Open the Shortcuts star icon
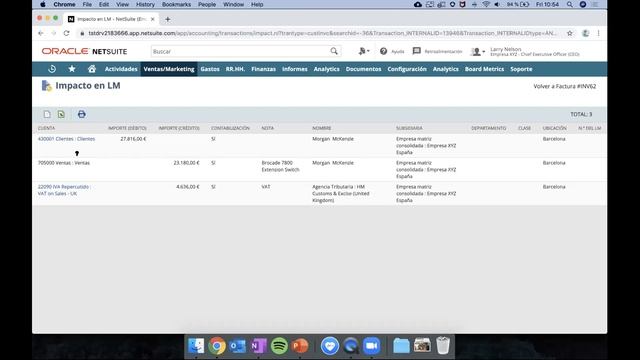 pos(72,69)
